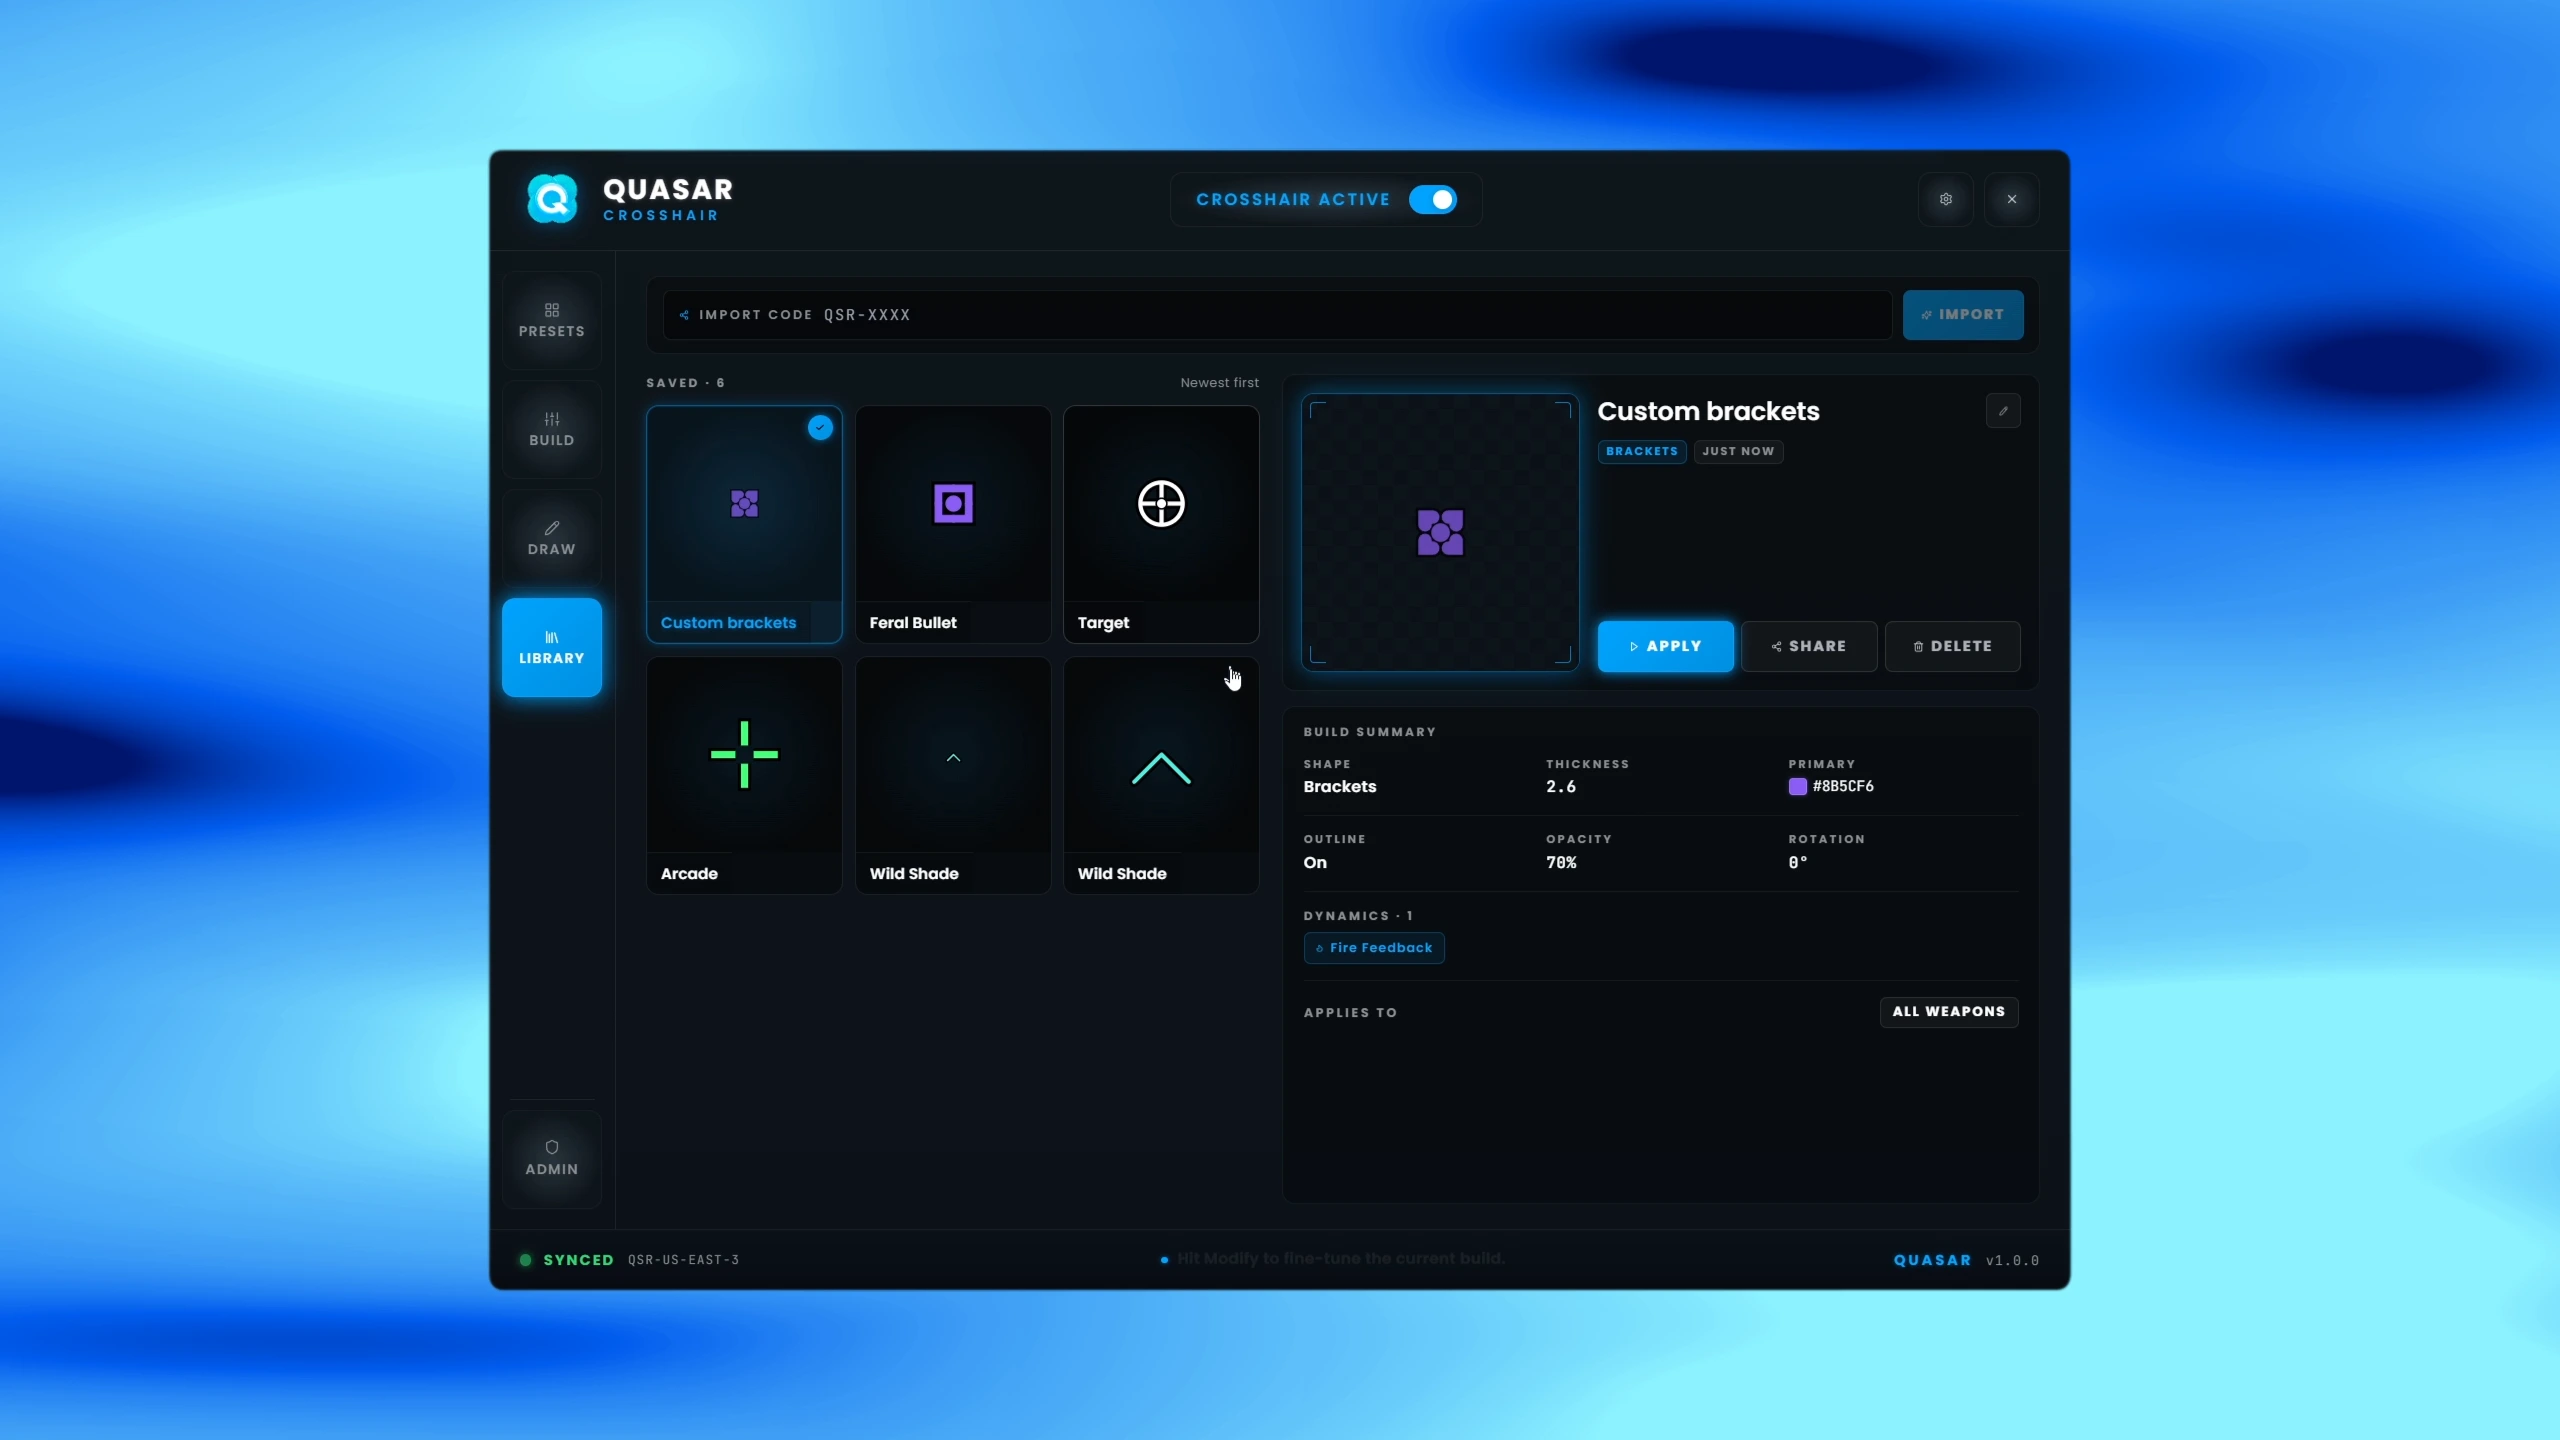The height and width of the screenshot is (1440, 2560).
Task: Click the Opacity value 70%
Action: pos(1561,863)
